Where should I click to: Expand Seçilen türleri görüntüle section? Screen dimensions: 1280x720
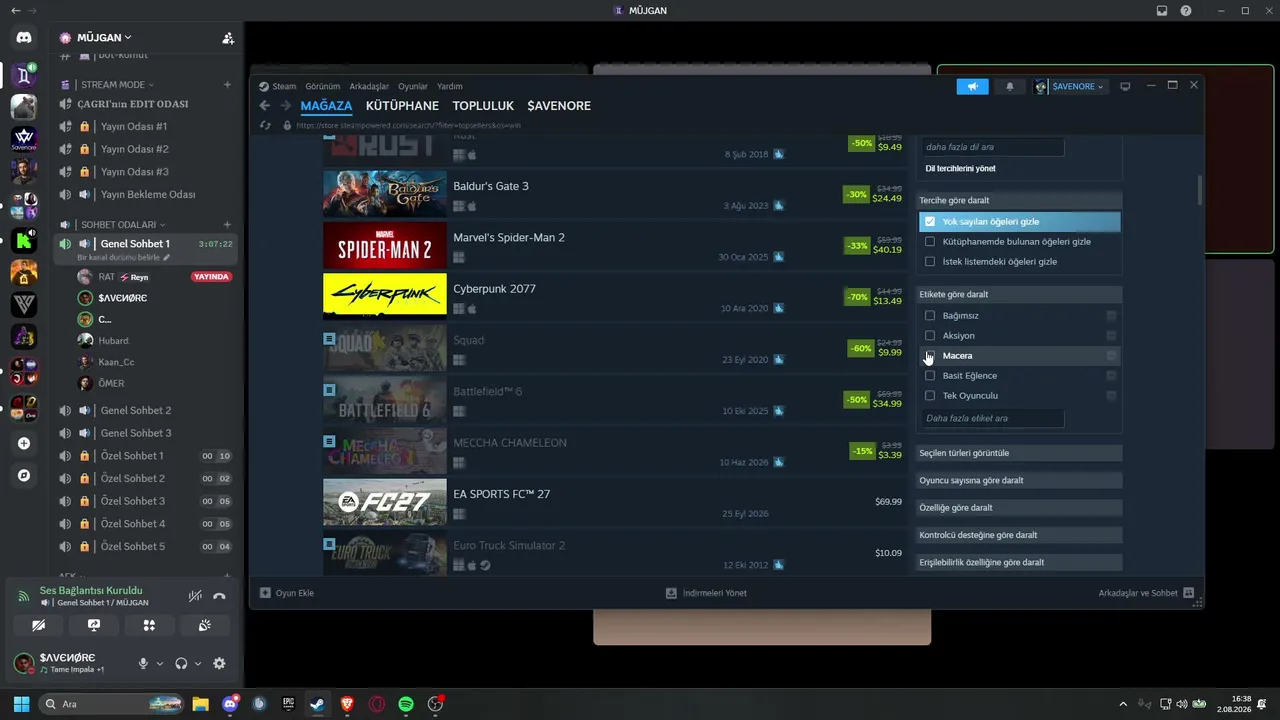click(x=1019, y=453)
